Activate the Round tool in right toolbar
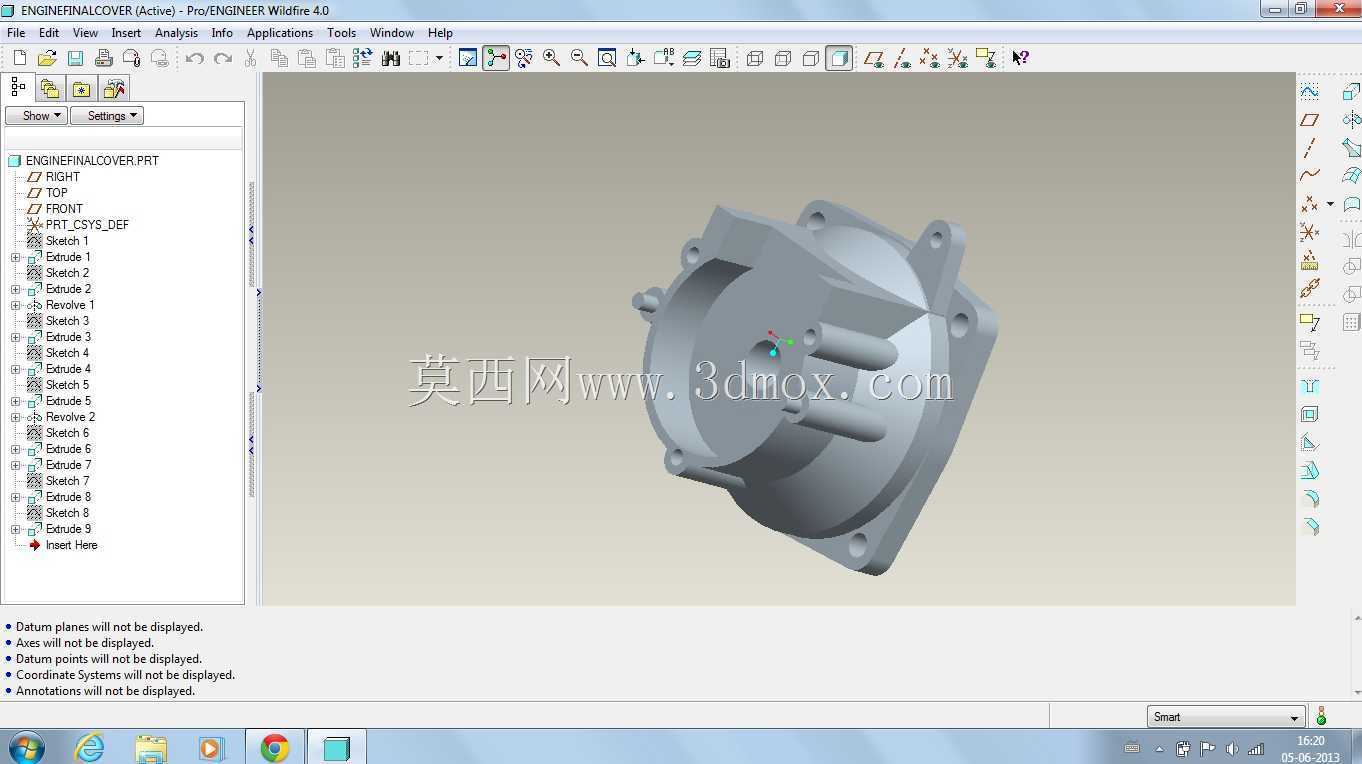Screen dimensions: 1362x764 [x=1310, y=498]
